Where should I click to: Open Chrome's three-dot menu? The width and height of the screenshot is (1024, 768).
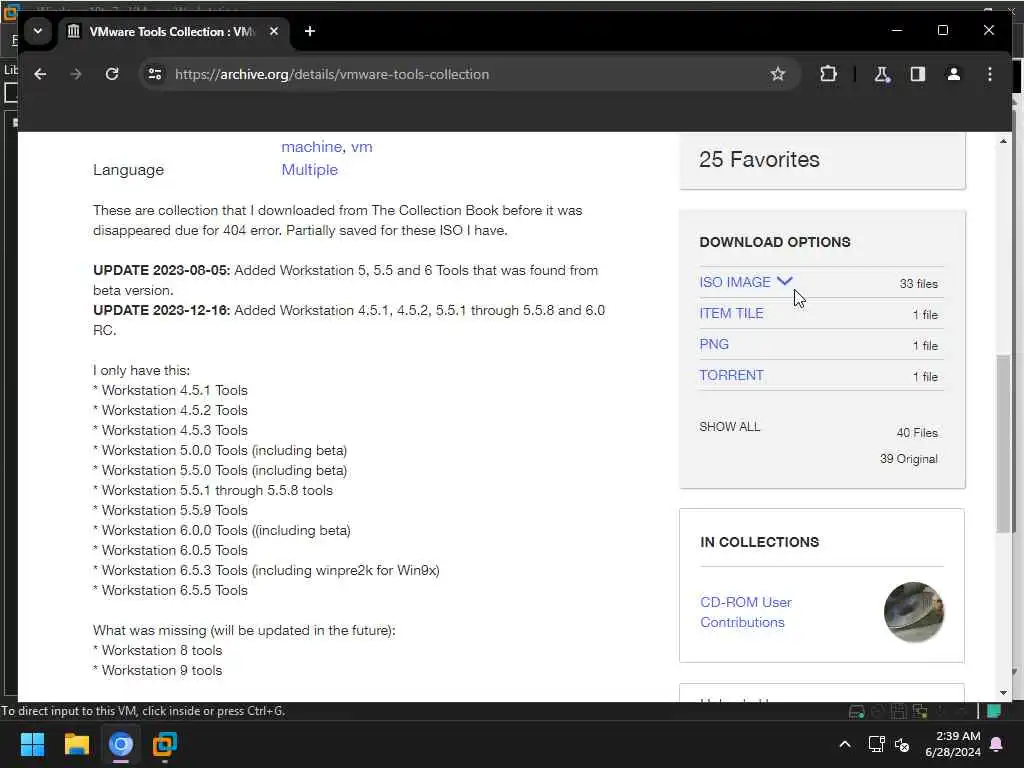(x=990, y=74)
